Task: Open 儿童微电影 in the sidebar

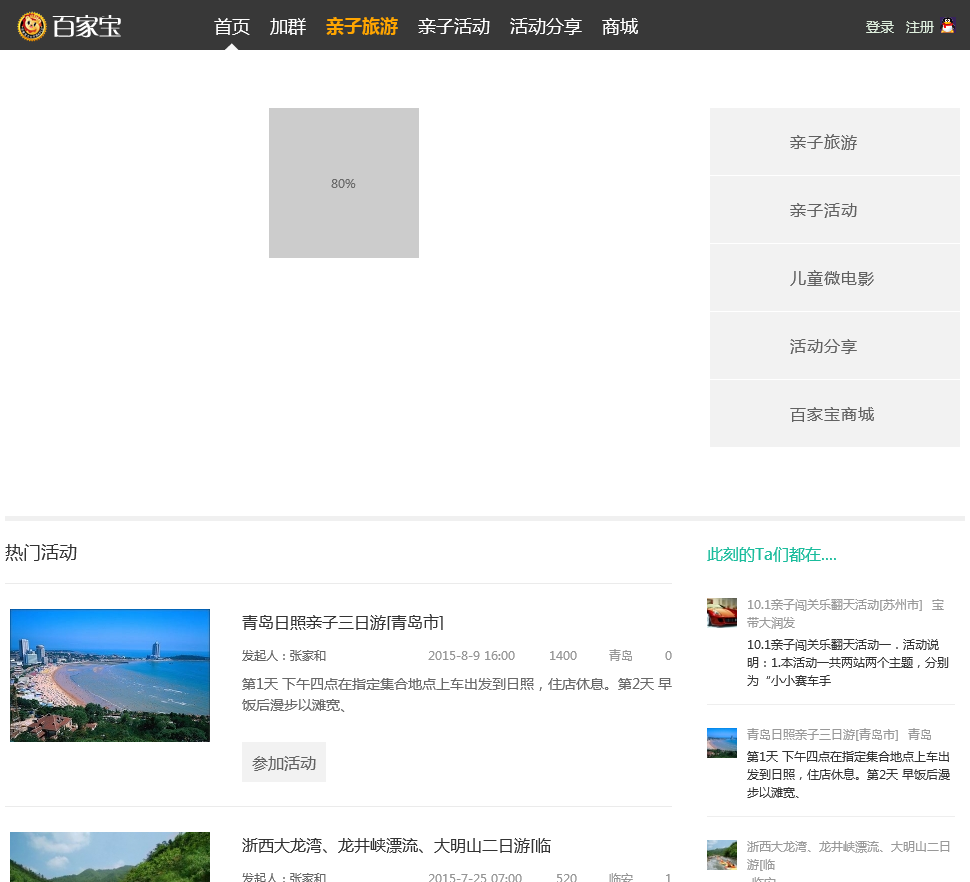Action: tap(835, 278)
